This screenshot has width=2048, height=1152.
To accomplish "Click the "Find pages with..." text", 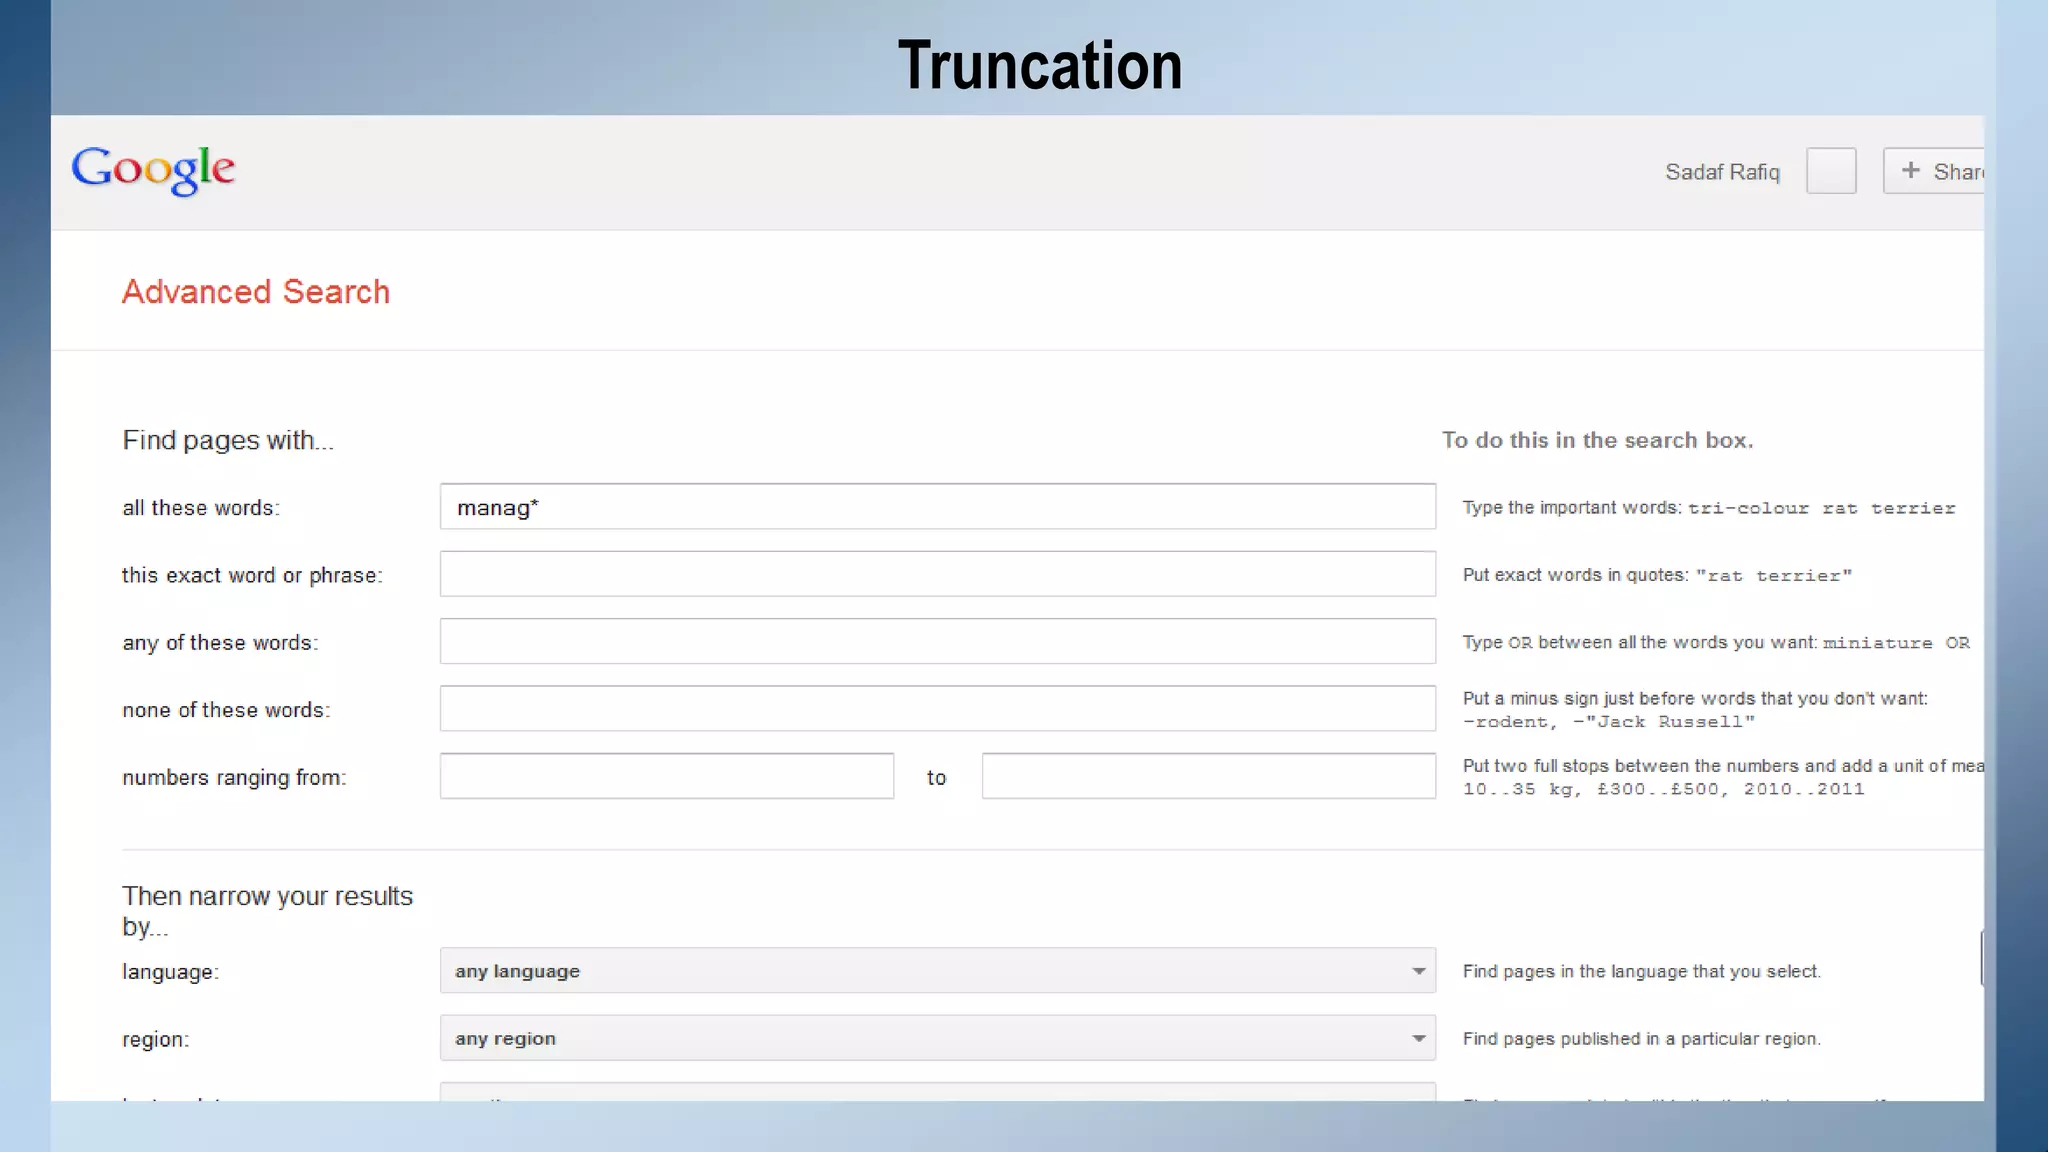I will [228, 441].
